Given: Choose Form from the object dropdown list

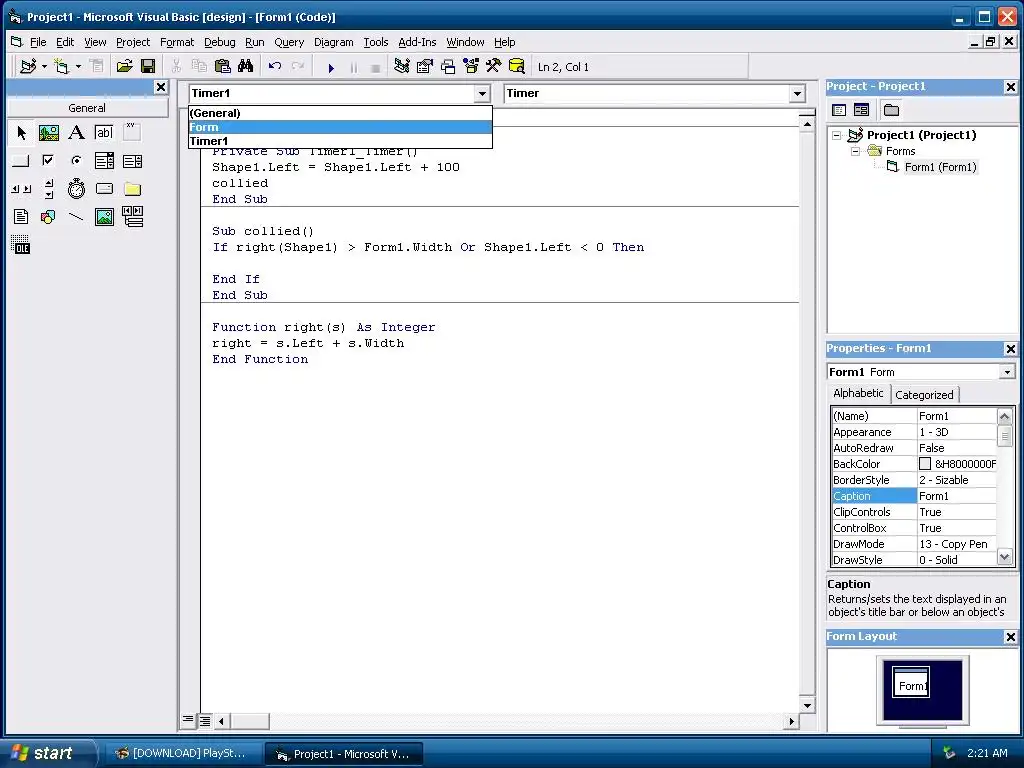Looking at the screenshot, I should click(340, 127).
